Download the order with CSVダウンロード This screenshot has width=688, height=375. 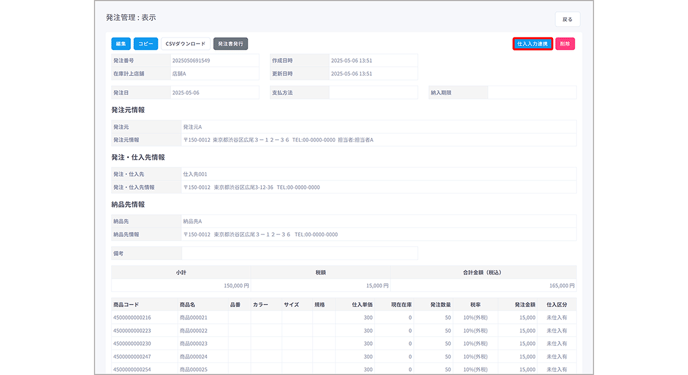pyautogui.click(x=186, y=44)
